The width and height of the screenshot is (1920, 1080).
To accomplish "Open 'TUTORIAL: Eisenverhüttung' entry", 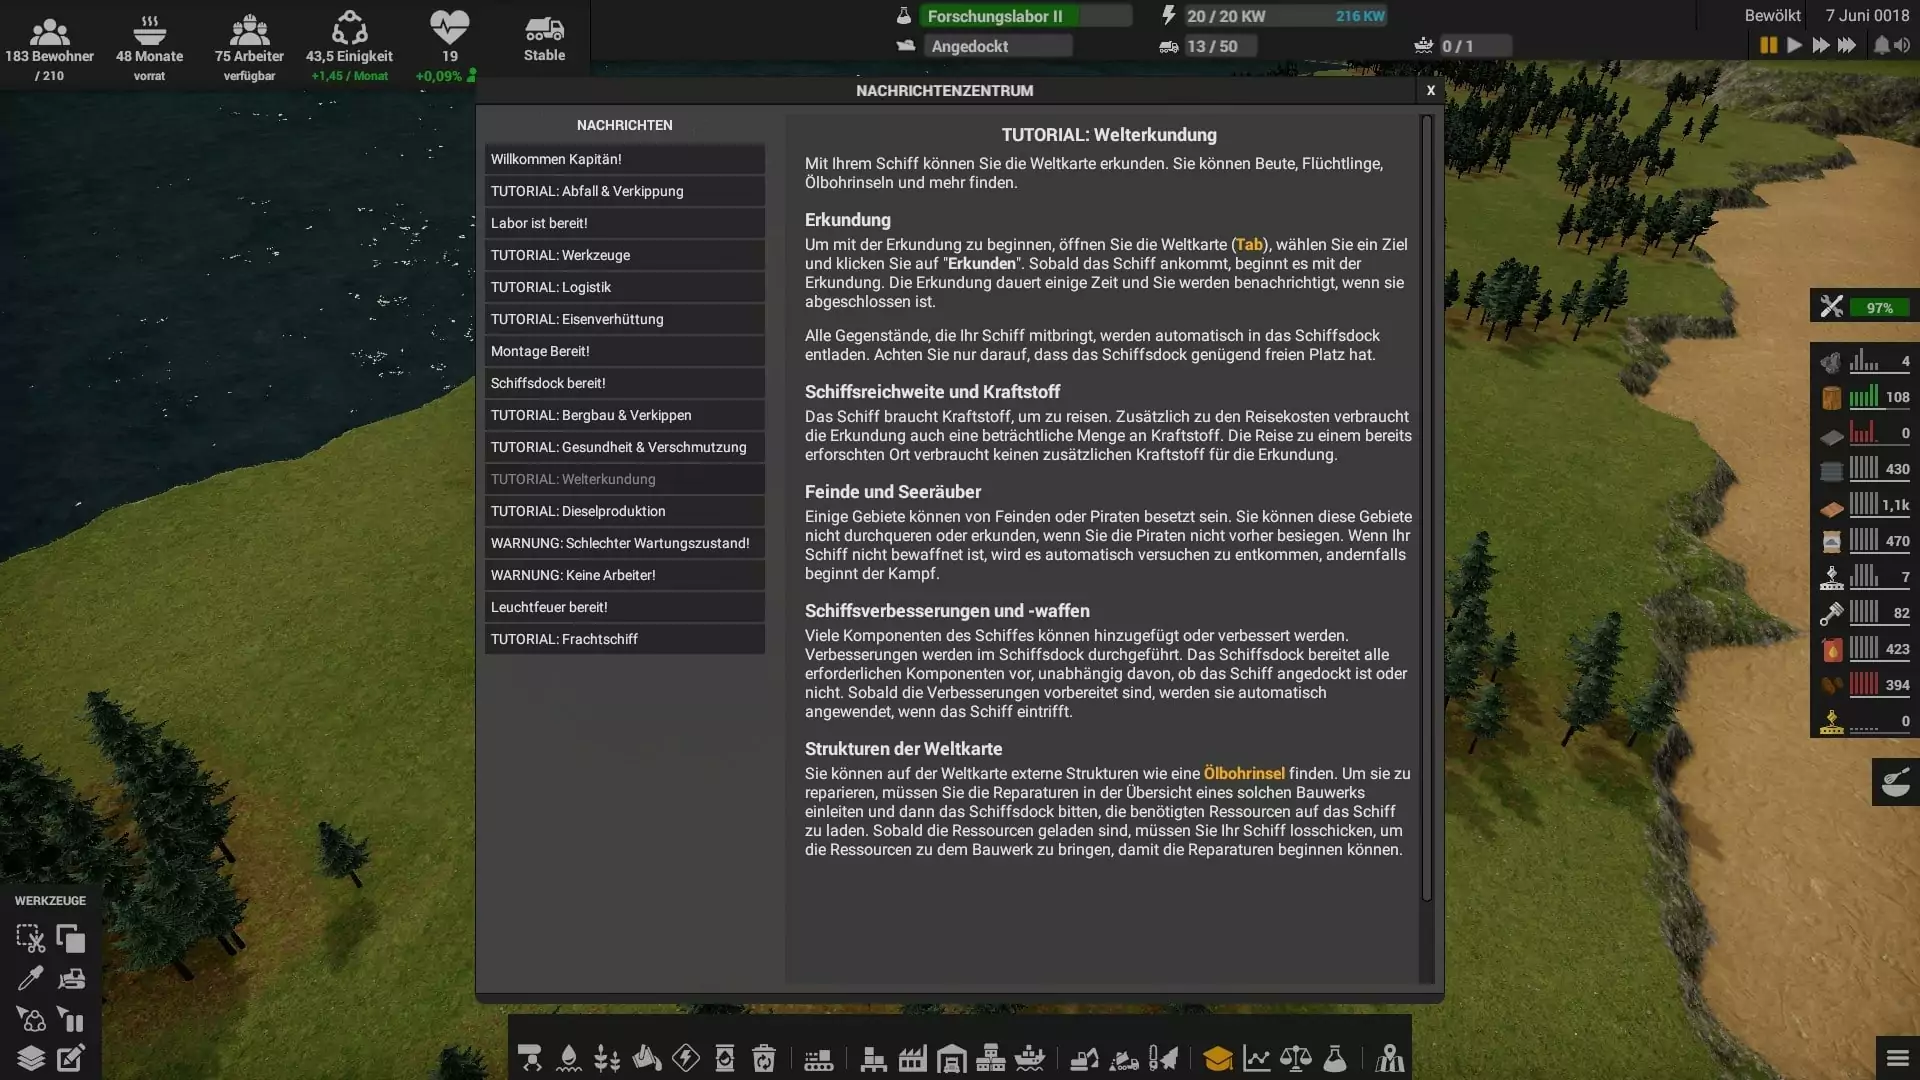I will [x=625, y=319].
